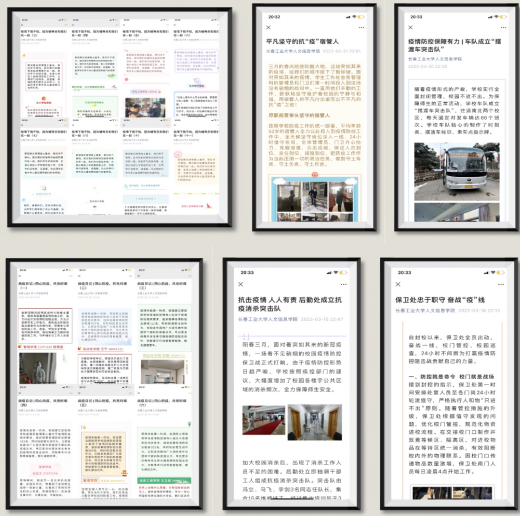Open 长春工业大学人文信息学院 link under the 摆渡车突击队 title
Viewport: 520px width, 516px height.
tap(435, 59)
